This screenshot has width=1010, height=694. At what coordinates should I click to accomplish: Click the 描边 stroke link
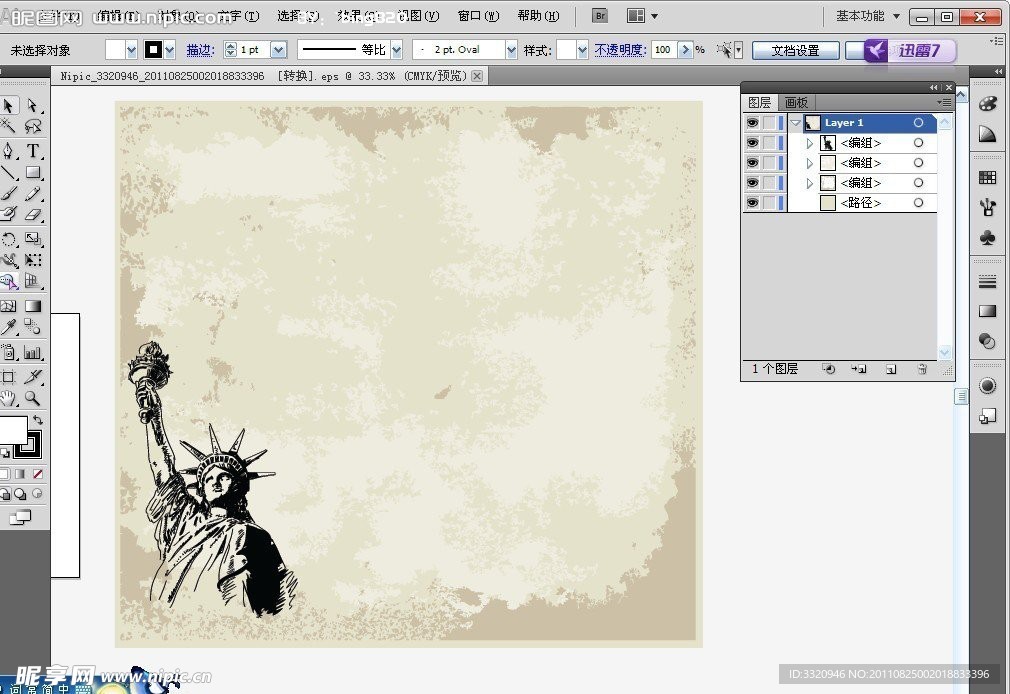pos(200,50)
